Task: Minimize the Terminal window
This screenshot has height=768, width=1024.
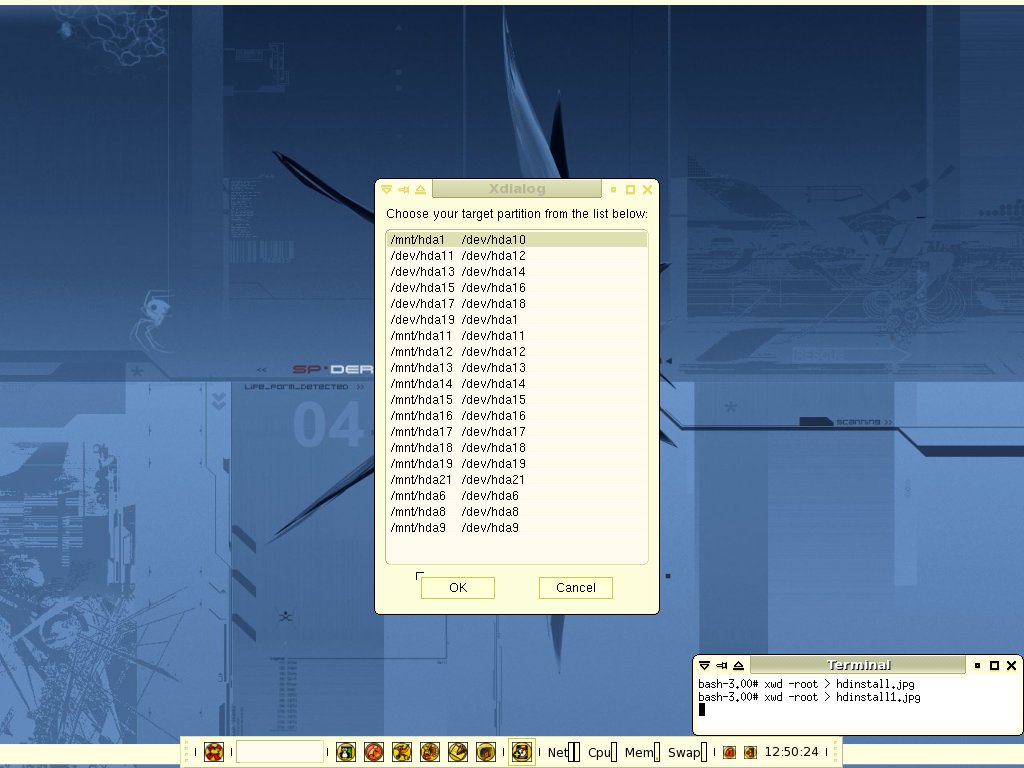Action: coord(977,665)
